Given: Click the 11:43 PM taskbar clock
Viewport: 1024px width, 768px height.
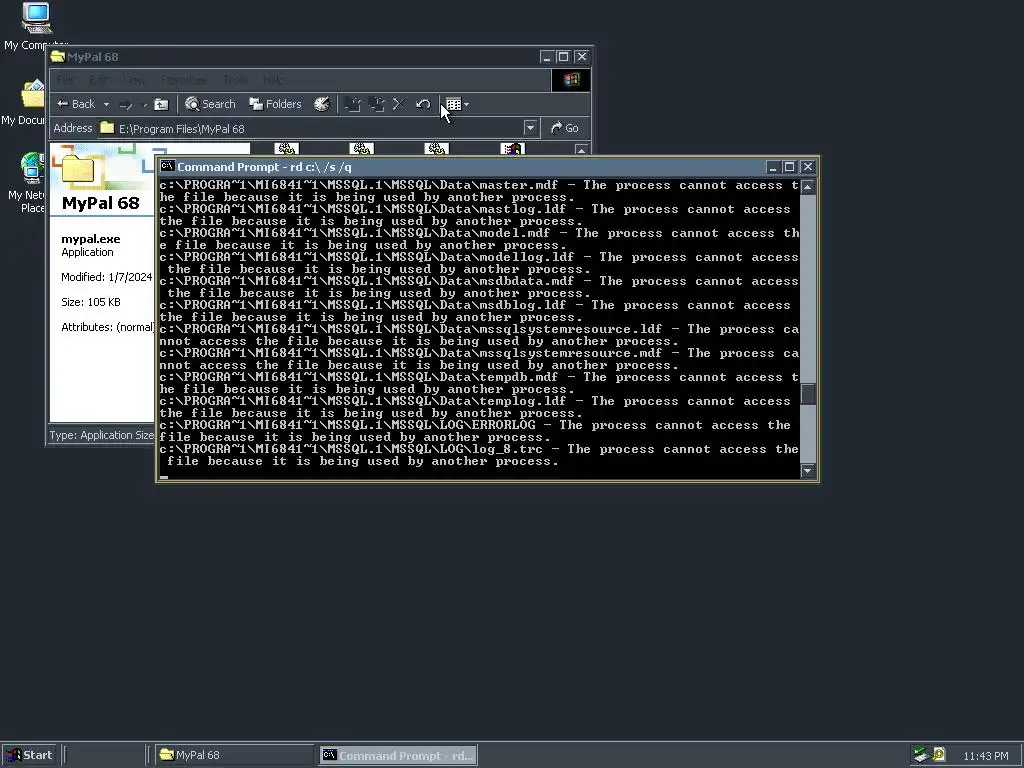Looking at the screenshot, I should (985, 756).
